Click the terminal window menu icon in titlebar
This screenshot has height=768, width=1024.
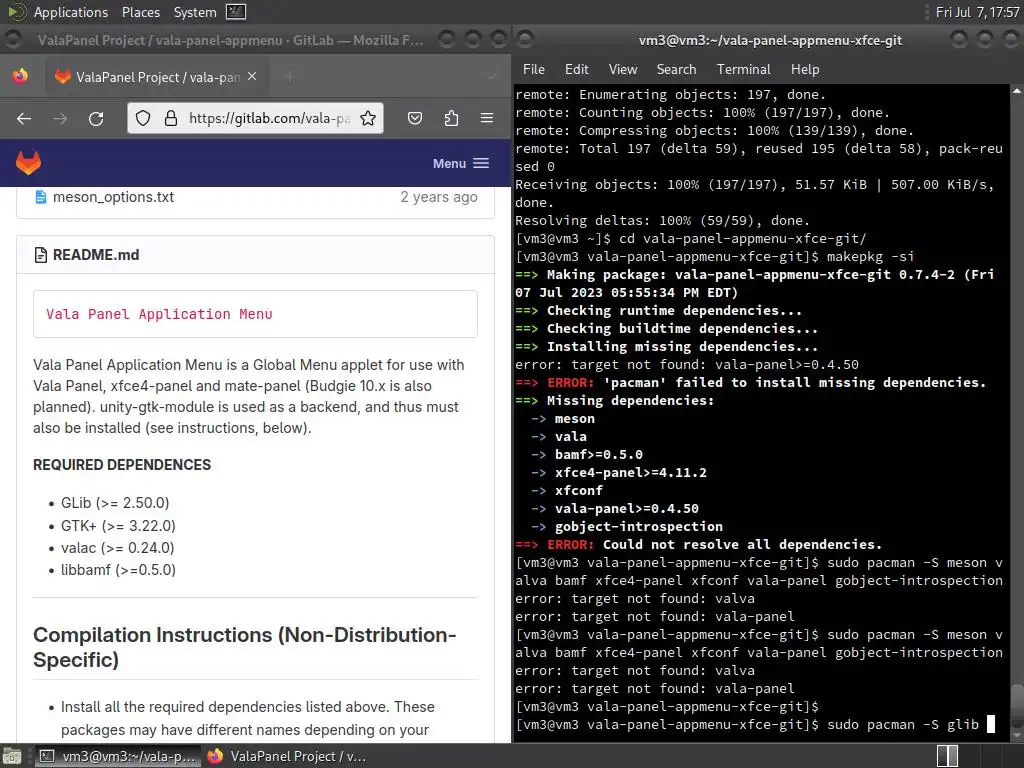tap(525, 40)
